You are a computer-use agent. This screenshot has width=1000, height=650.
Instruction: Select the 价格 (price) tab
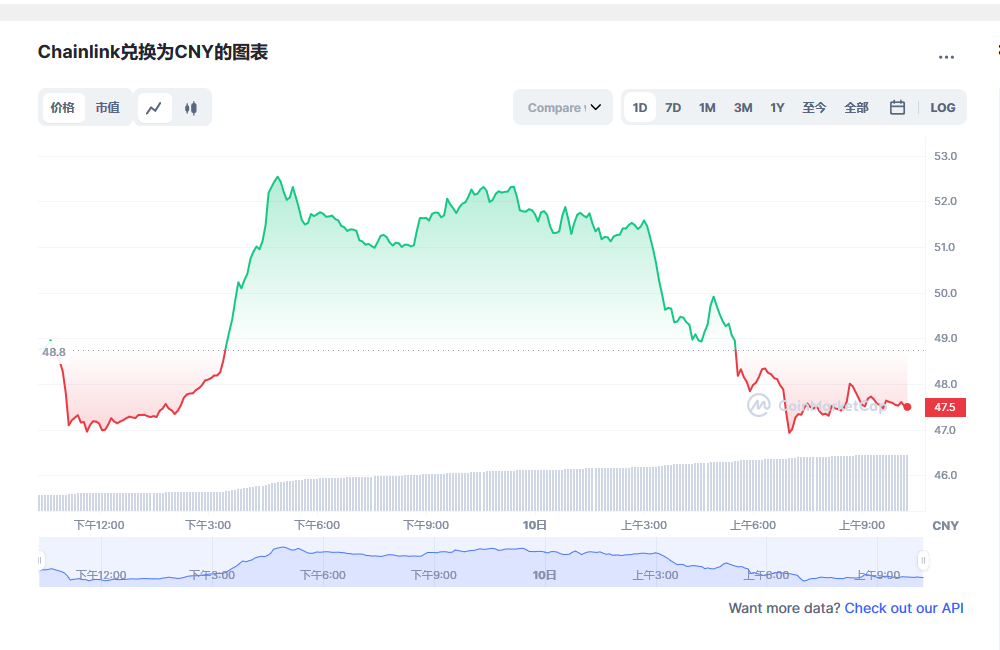pos(62,108)
